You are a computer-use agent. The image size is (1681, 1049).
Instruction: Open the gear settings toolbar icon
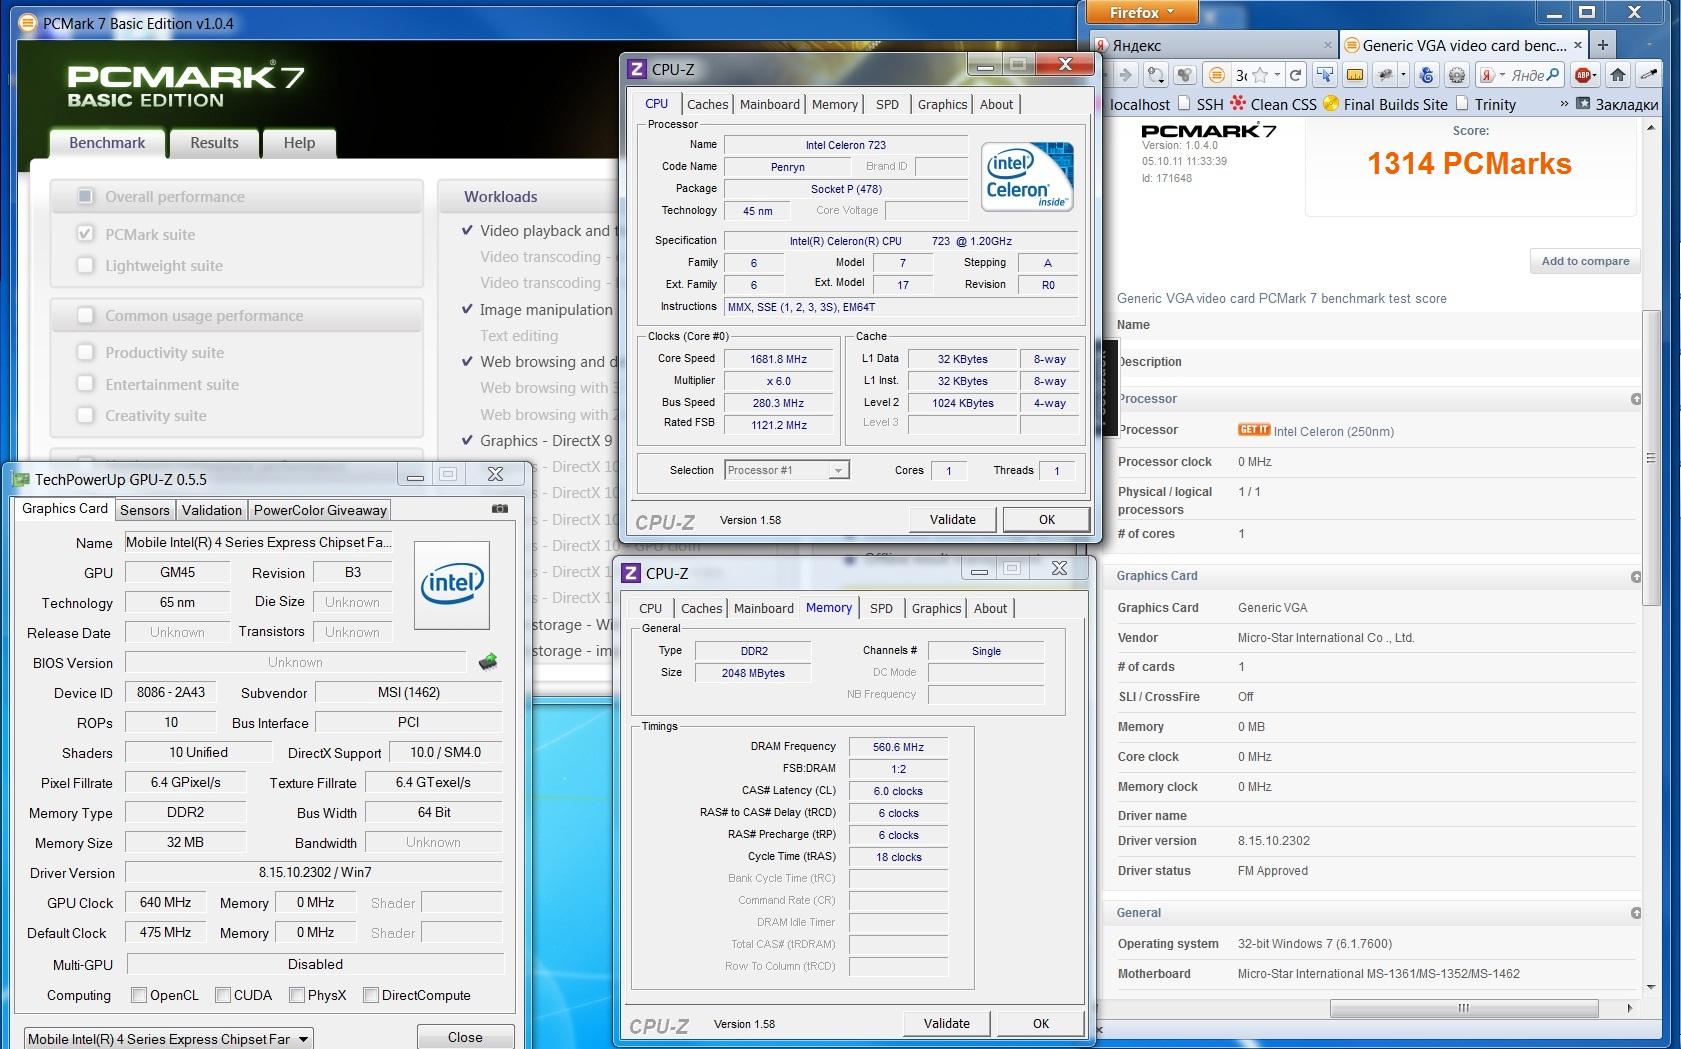(1457, 75)
